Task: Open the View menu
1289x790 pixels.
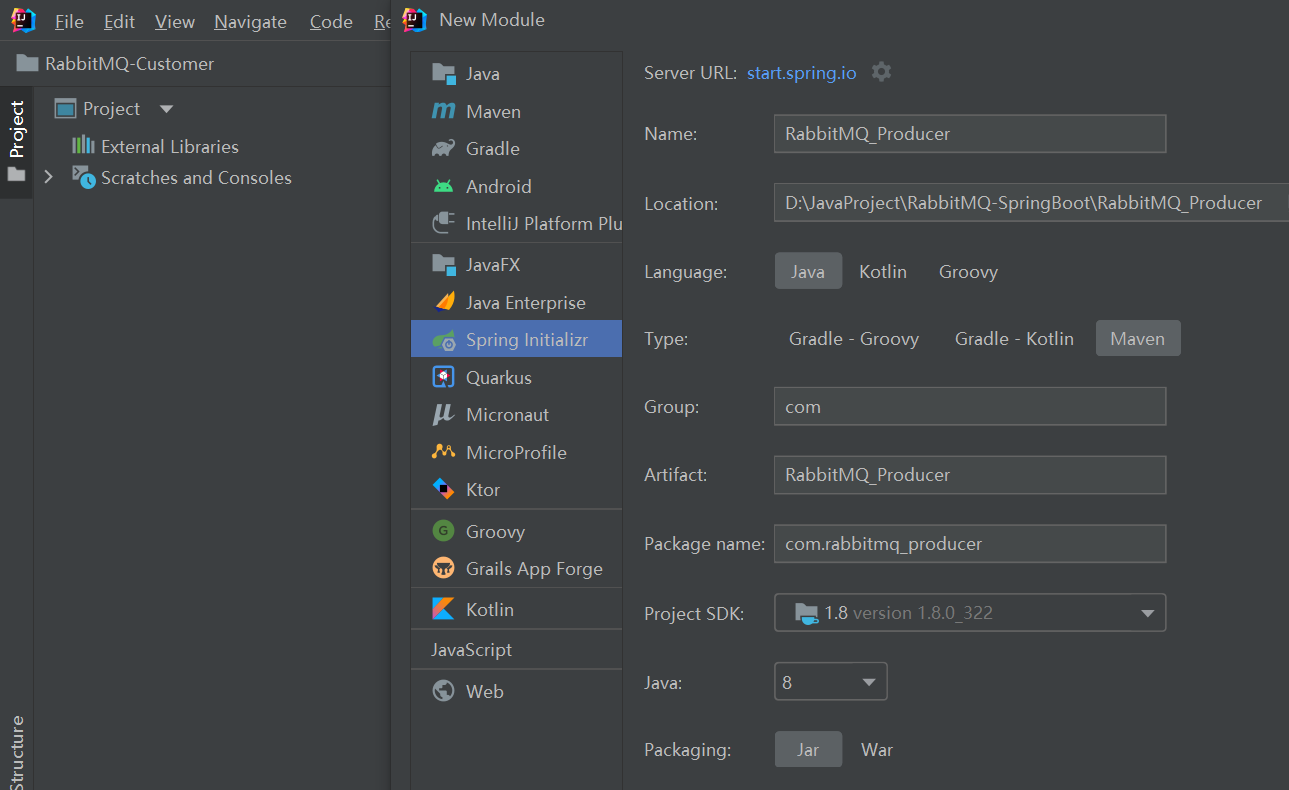Action: tap(175, 21)
